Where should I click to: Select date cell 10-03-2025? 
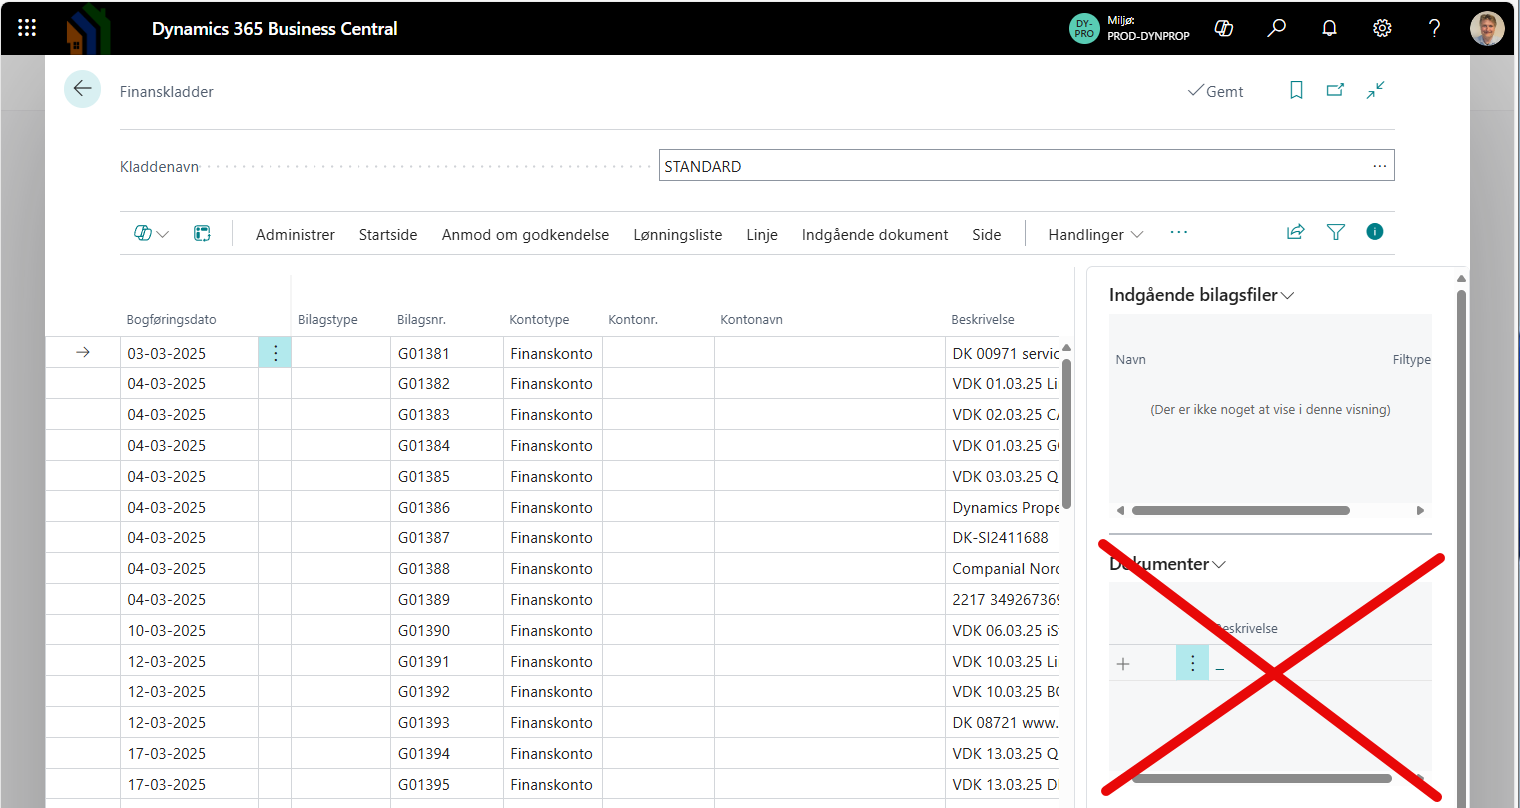point(189,630)
